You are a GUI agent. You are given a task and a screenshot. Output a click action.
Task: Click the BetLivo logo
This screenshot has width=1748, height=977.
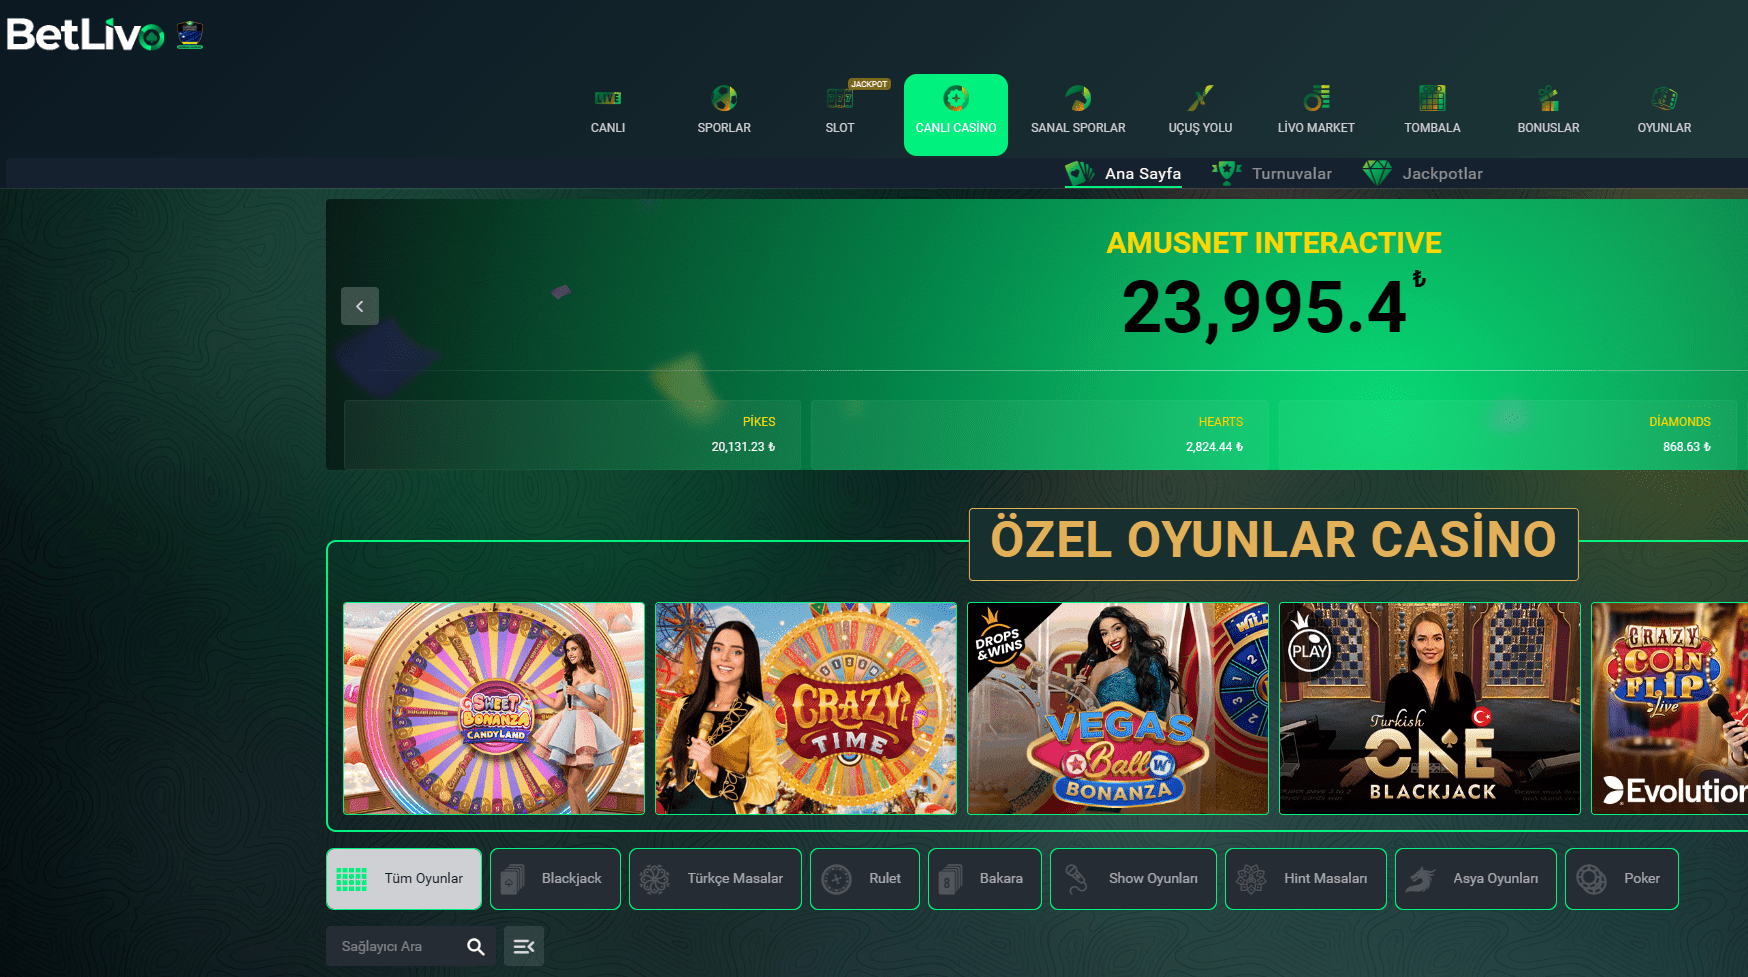point(85,35)
